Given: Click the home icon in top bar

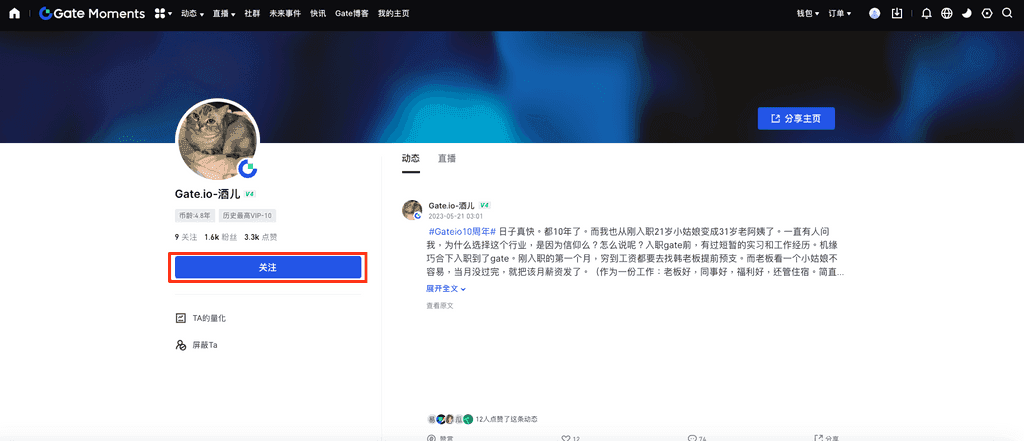Looking at the screenshot, I should (x=14, y=14).
